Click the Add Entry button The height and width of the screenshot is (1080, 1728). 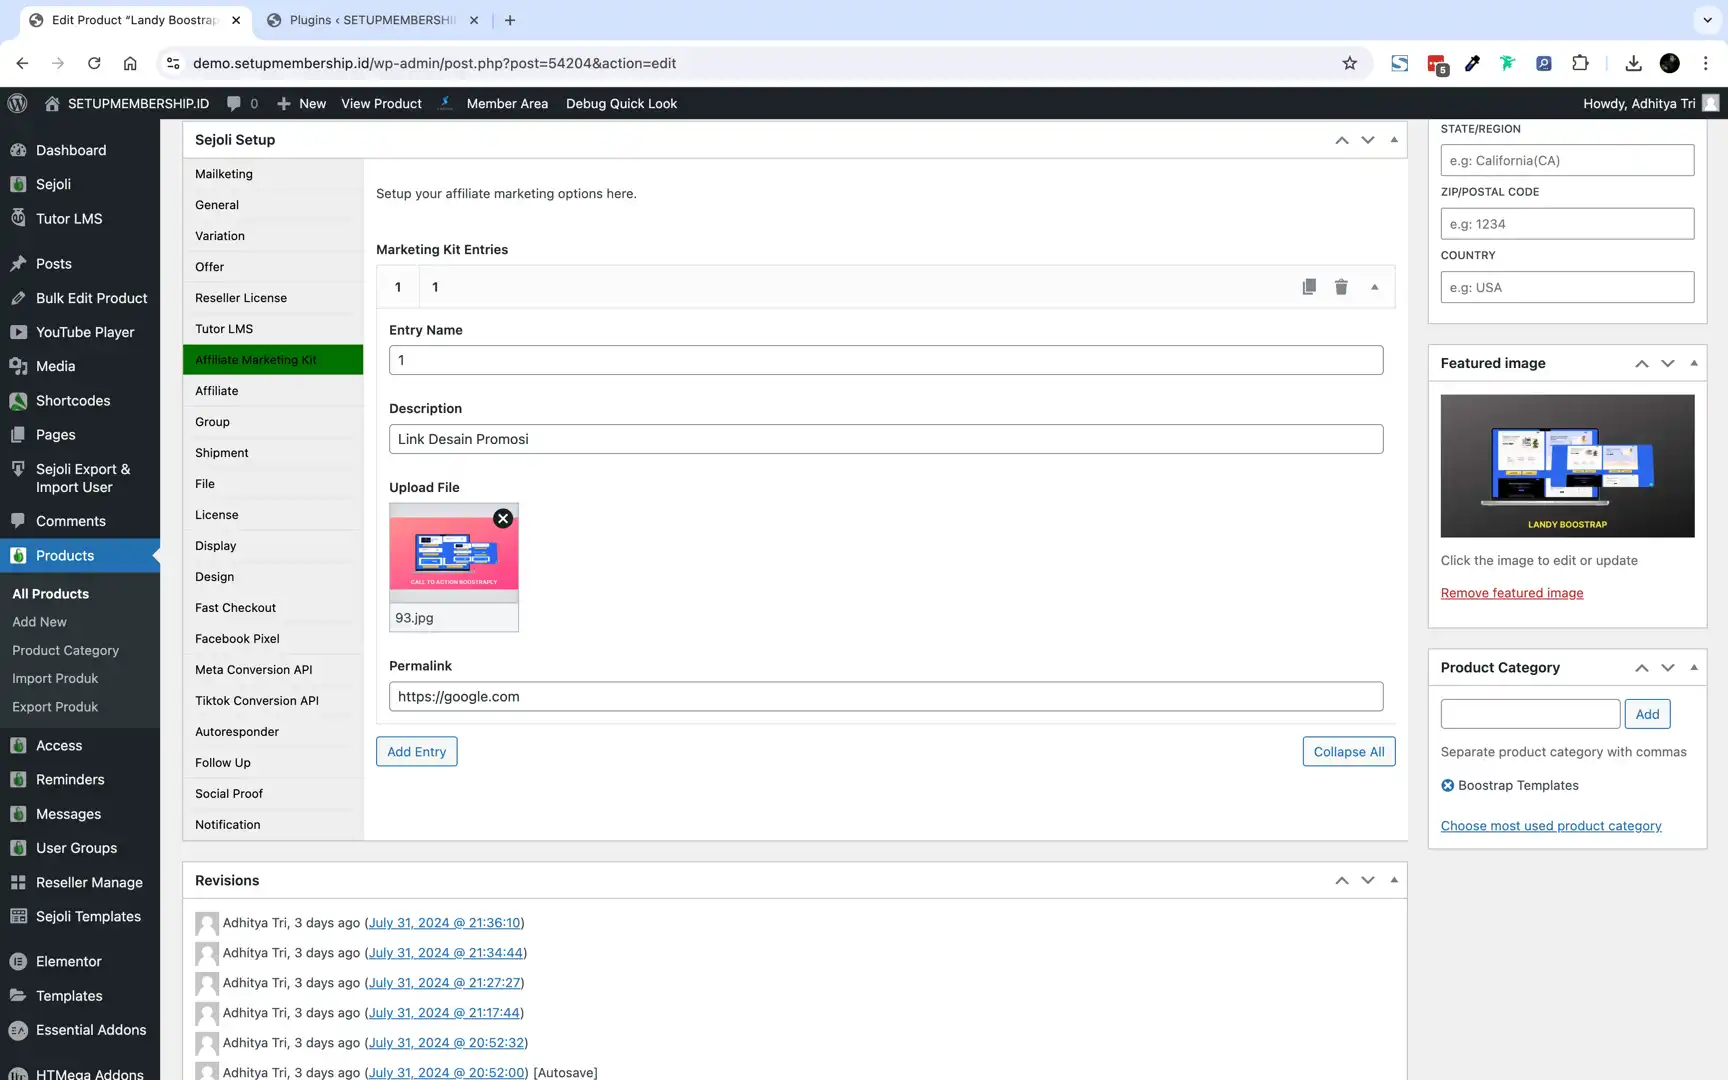tap(416, 751)
